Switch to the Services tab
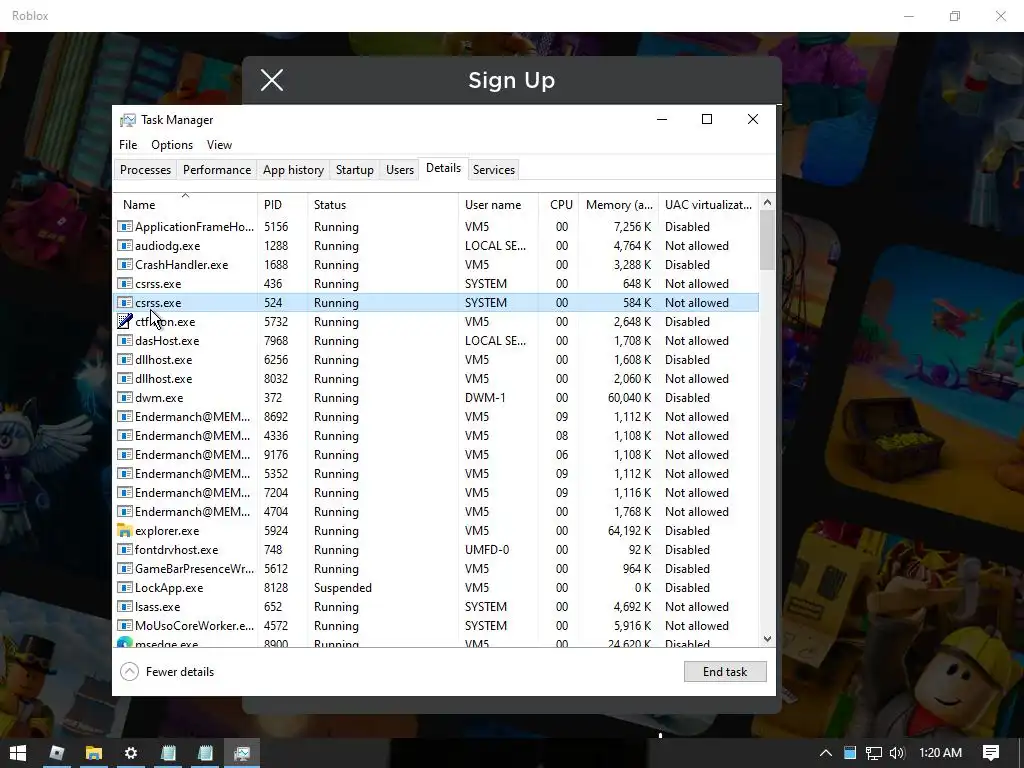 coord(494,170)
